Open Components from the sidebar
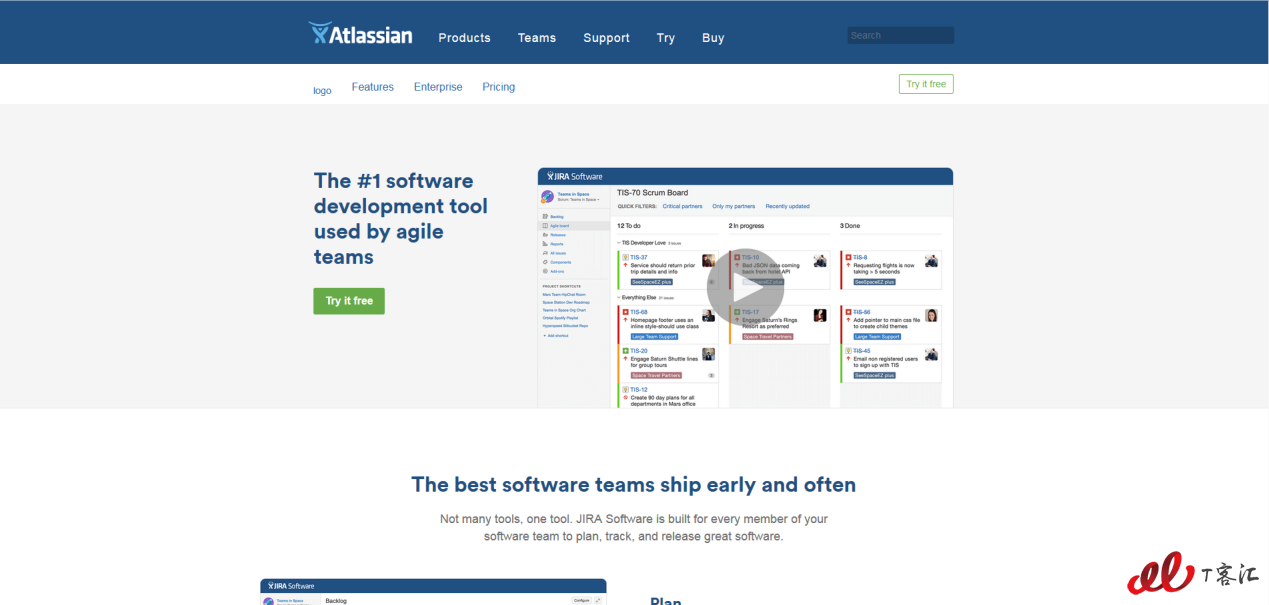This screenshot has height=605, width=1269. [559, 262]
